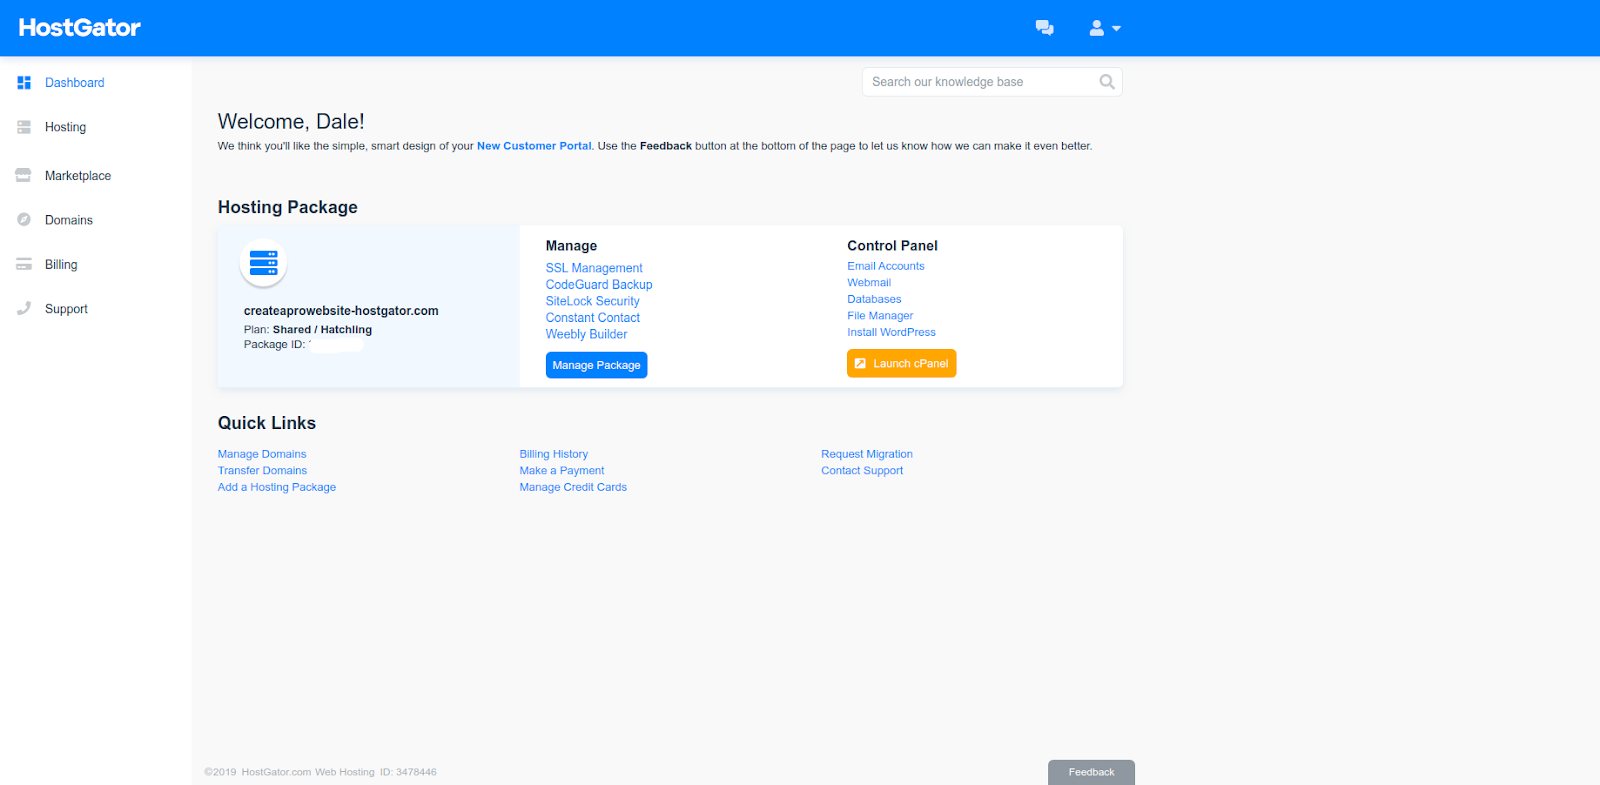
Task: Open Weebly Builder link
Action: [x=587, y=334]
